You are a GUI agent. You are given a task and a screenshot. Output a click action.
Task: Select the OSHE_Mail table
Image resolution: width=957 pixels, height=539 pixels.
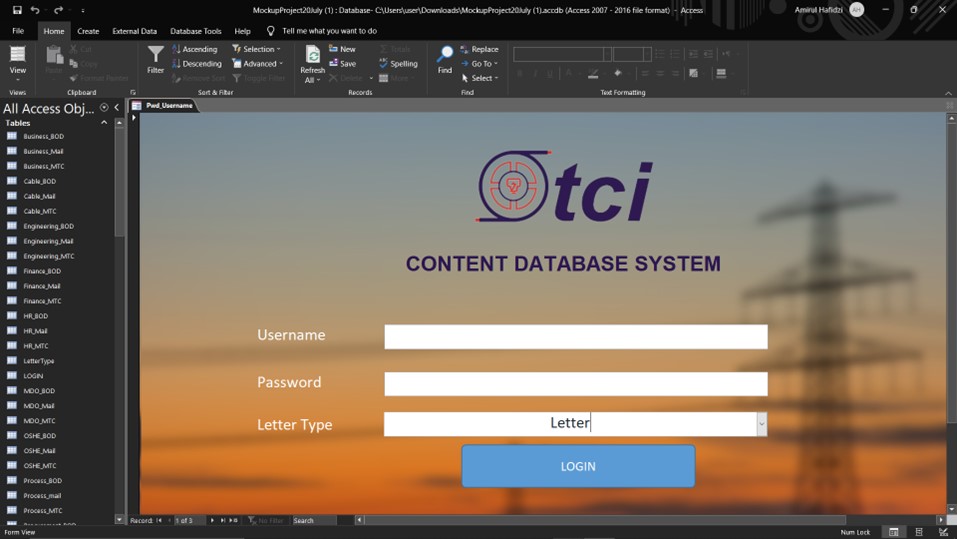tap(39, 450)
